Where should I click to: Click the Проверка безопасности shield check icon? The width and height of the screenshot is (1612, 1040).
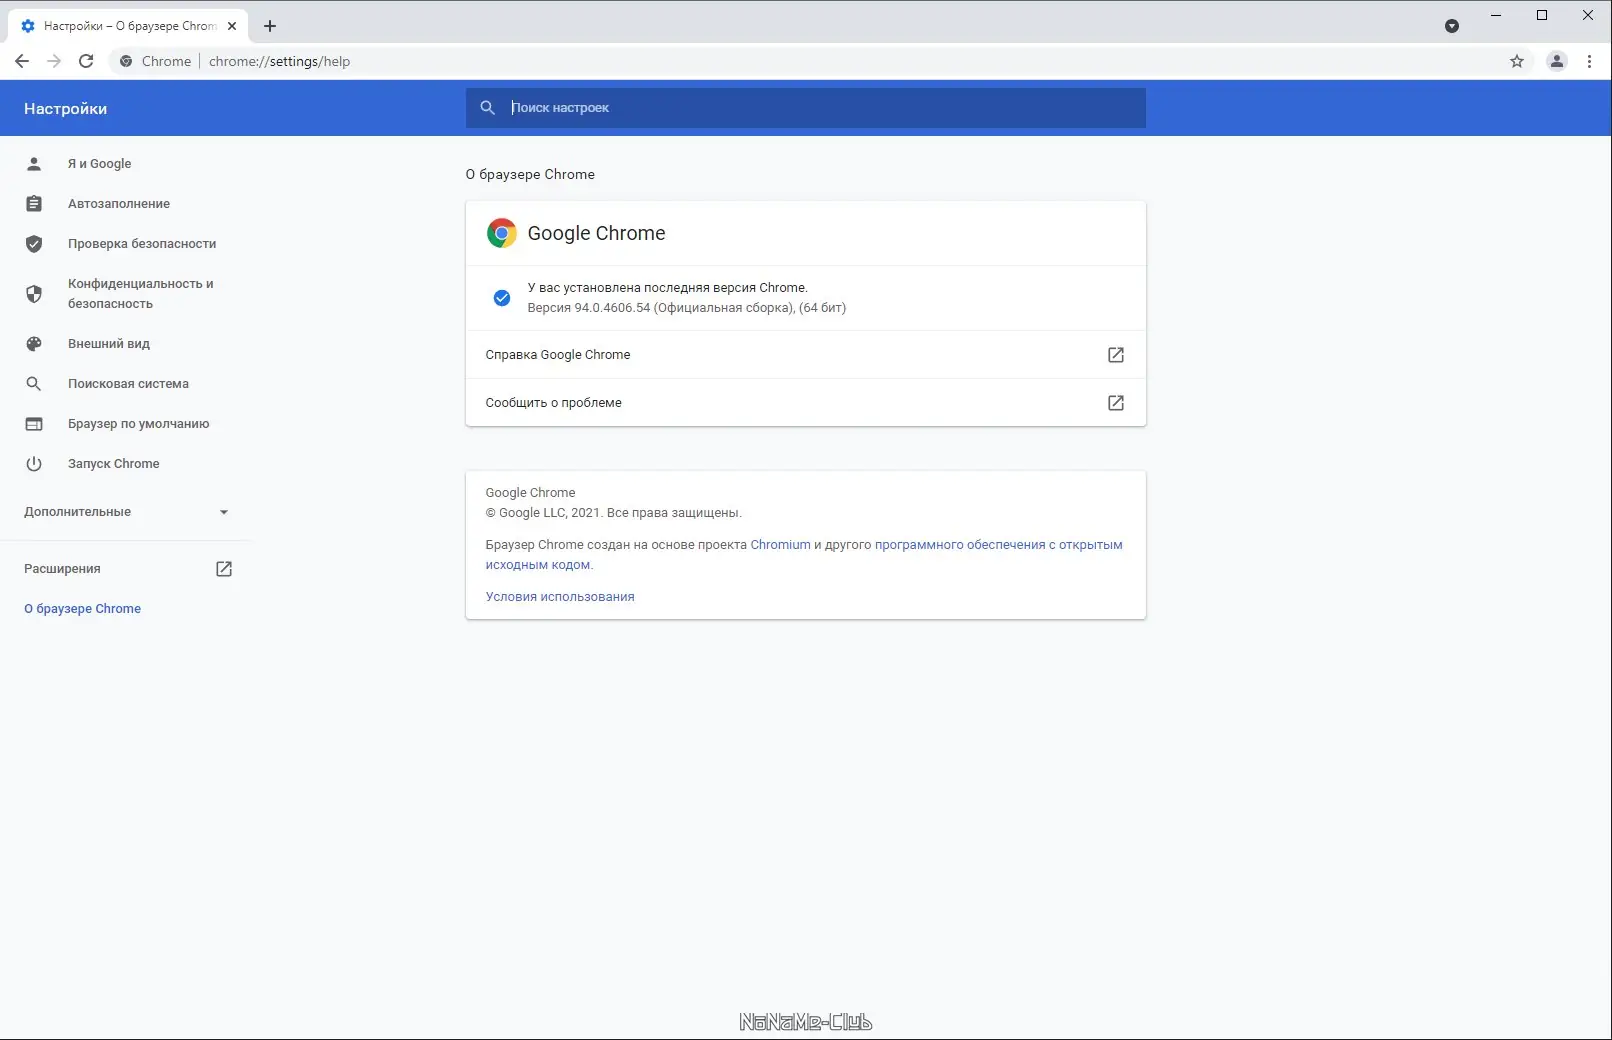[34, 243]
